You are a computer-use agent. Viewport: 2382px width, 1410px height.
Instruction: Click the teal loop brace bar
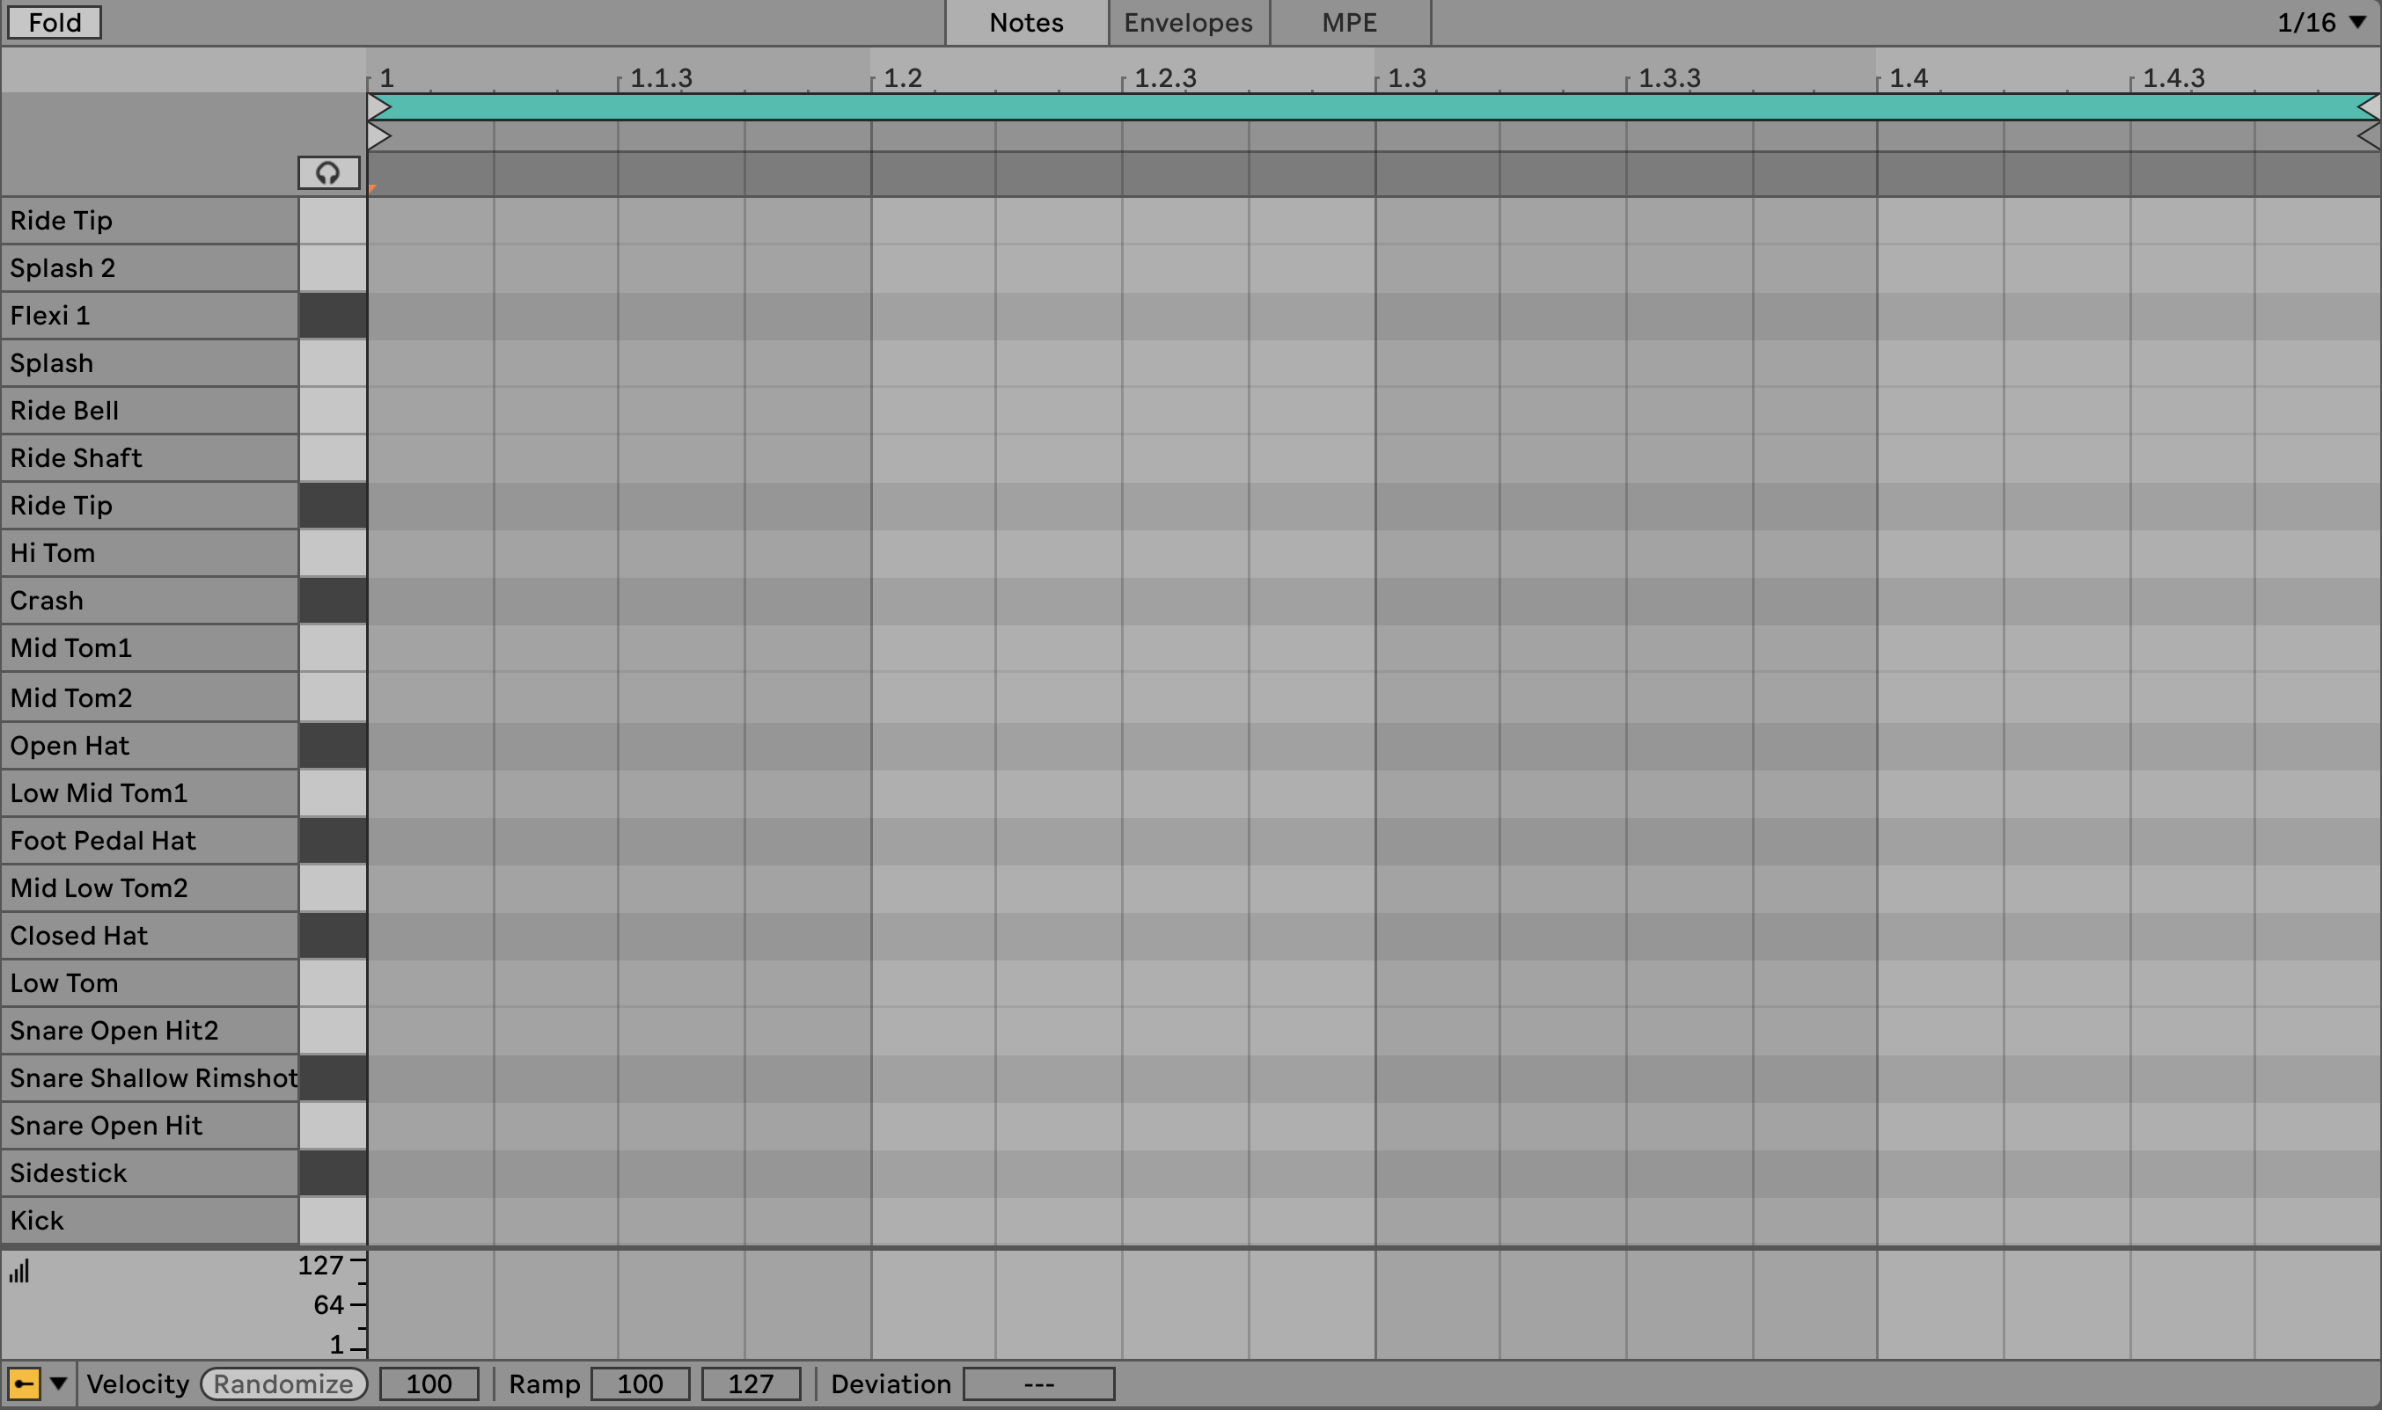[1370, 107]
